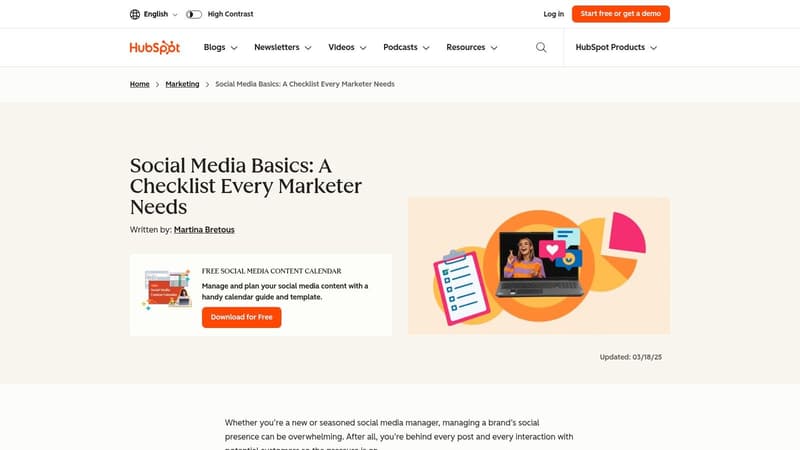Click the Free Social Media Content Calendar heading

tap(271, 271)
